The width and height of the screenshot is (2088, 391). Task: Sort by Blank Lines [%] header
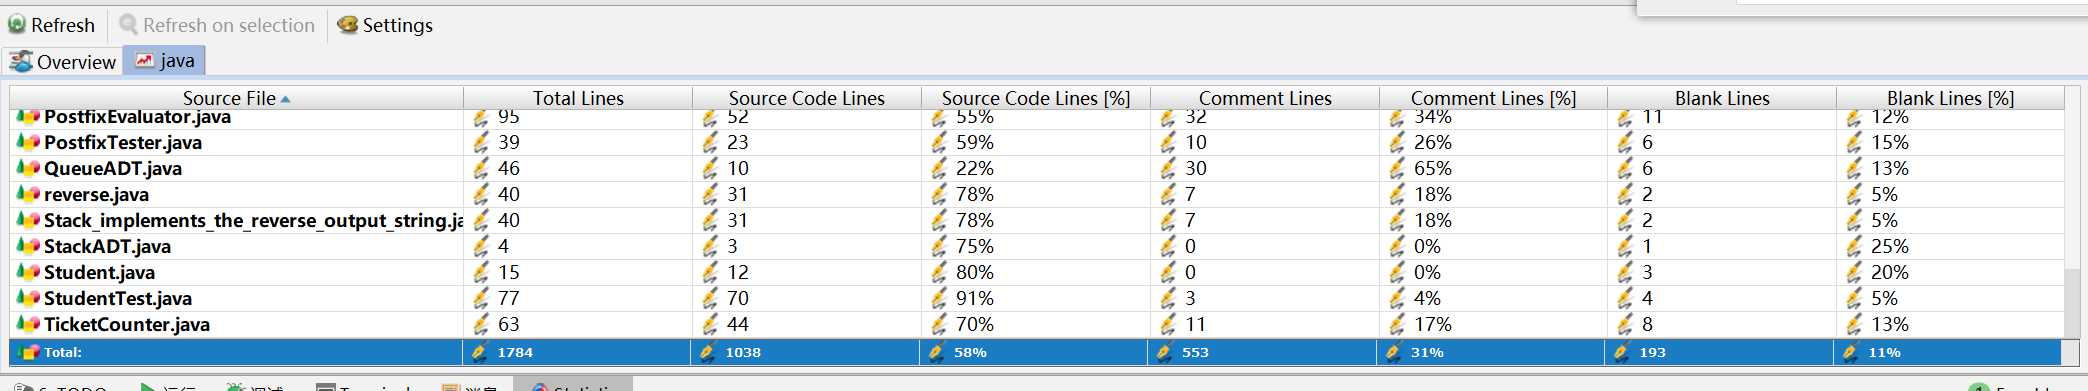tap(1950, 98)
